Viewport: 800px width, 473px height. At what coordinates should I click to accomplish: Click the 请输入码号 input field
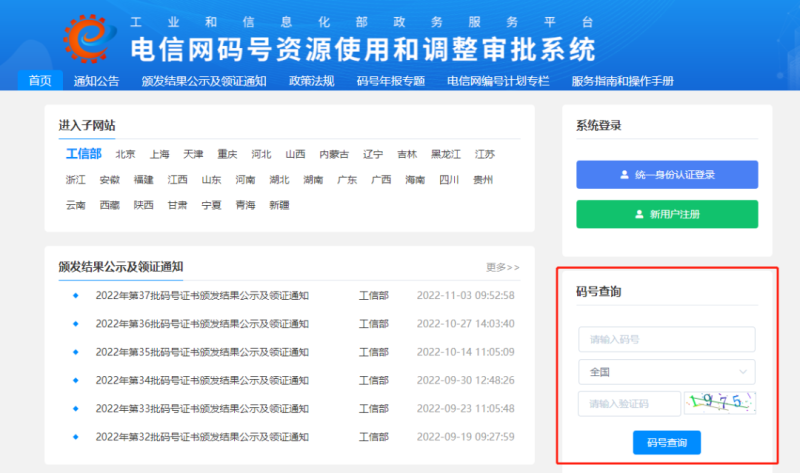pyautogui.click(x=666, y=339)
